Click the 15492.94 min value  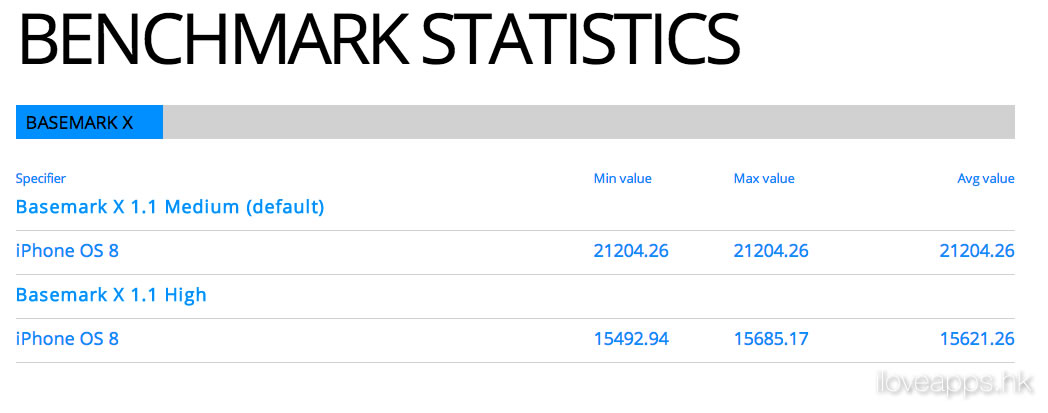pos(631,339)
